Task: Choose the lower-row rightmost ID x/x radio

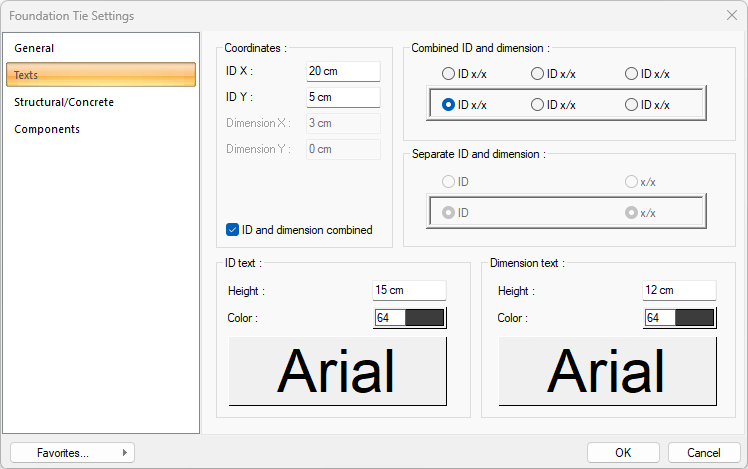Action: click(x=631, y=104)
